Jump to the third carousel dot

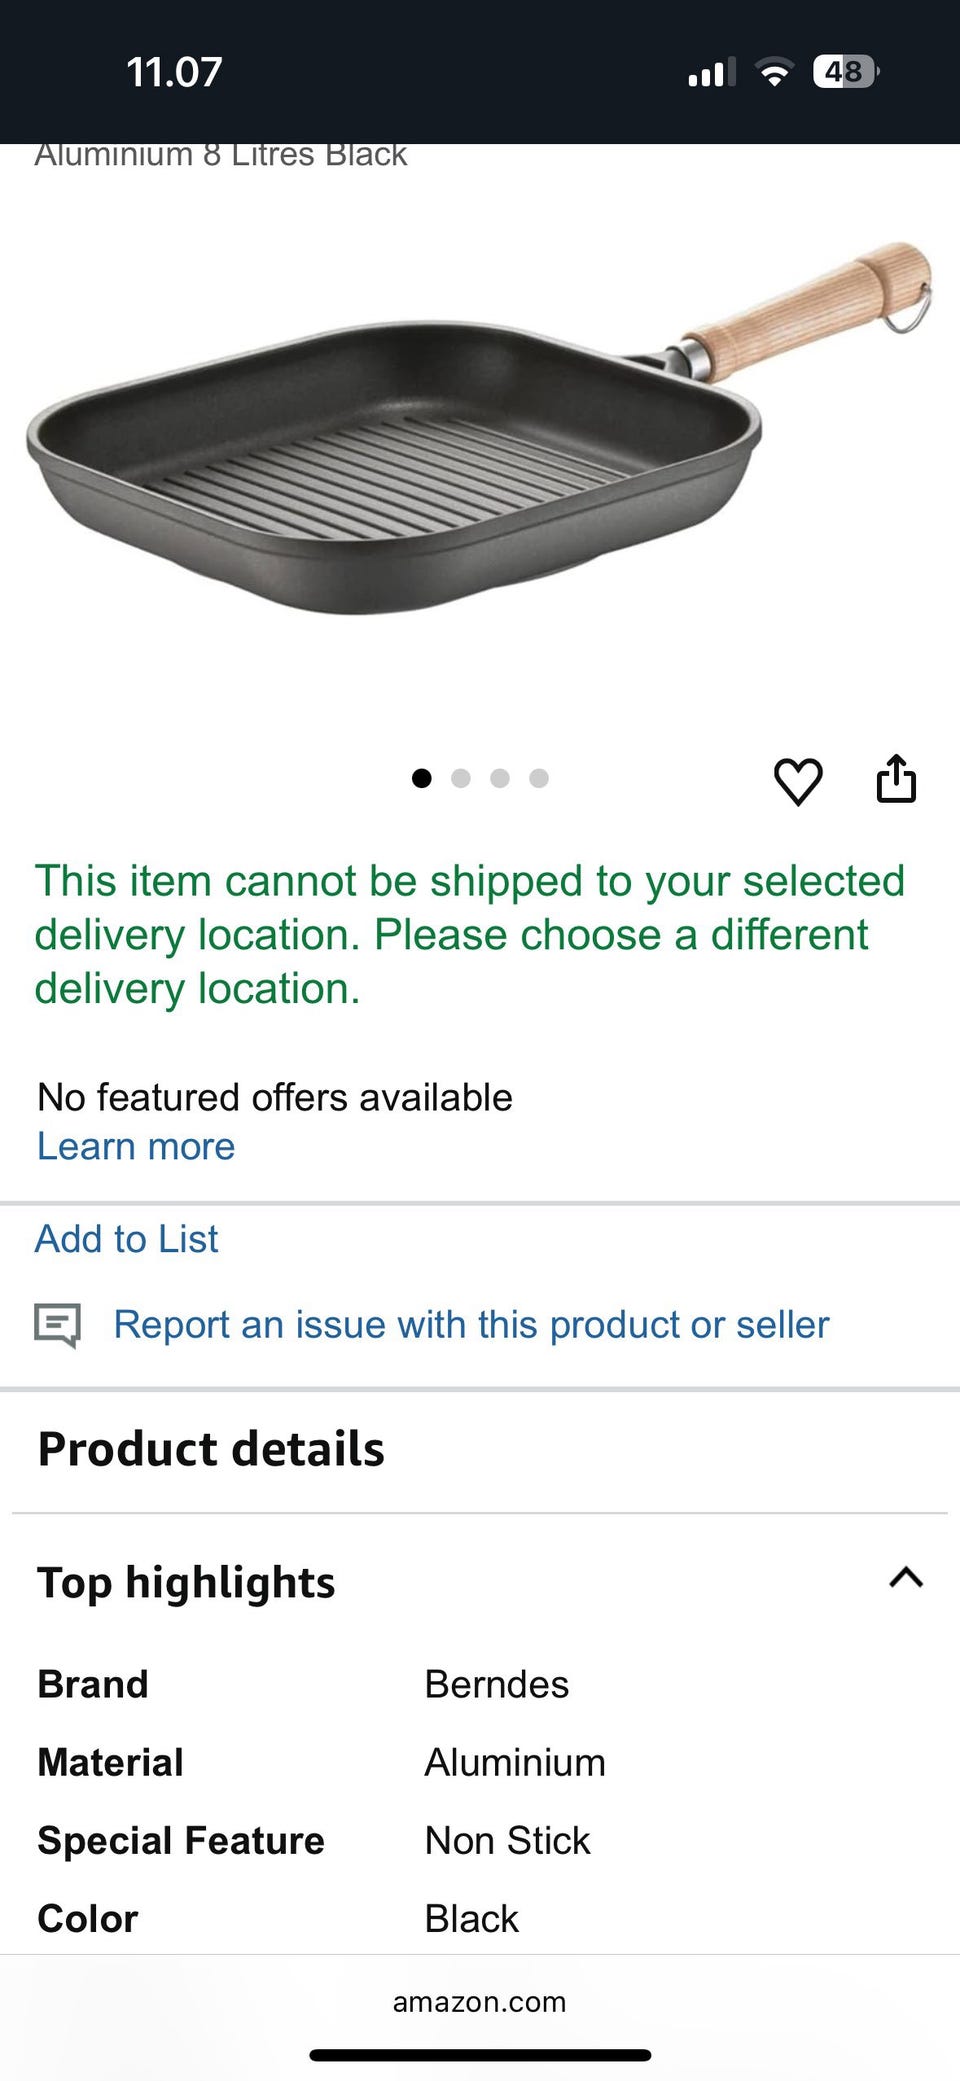(500, 778)
